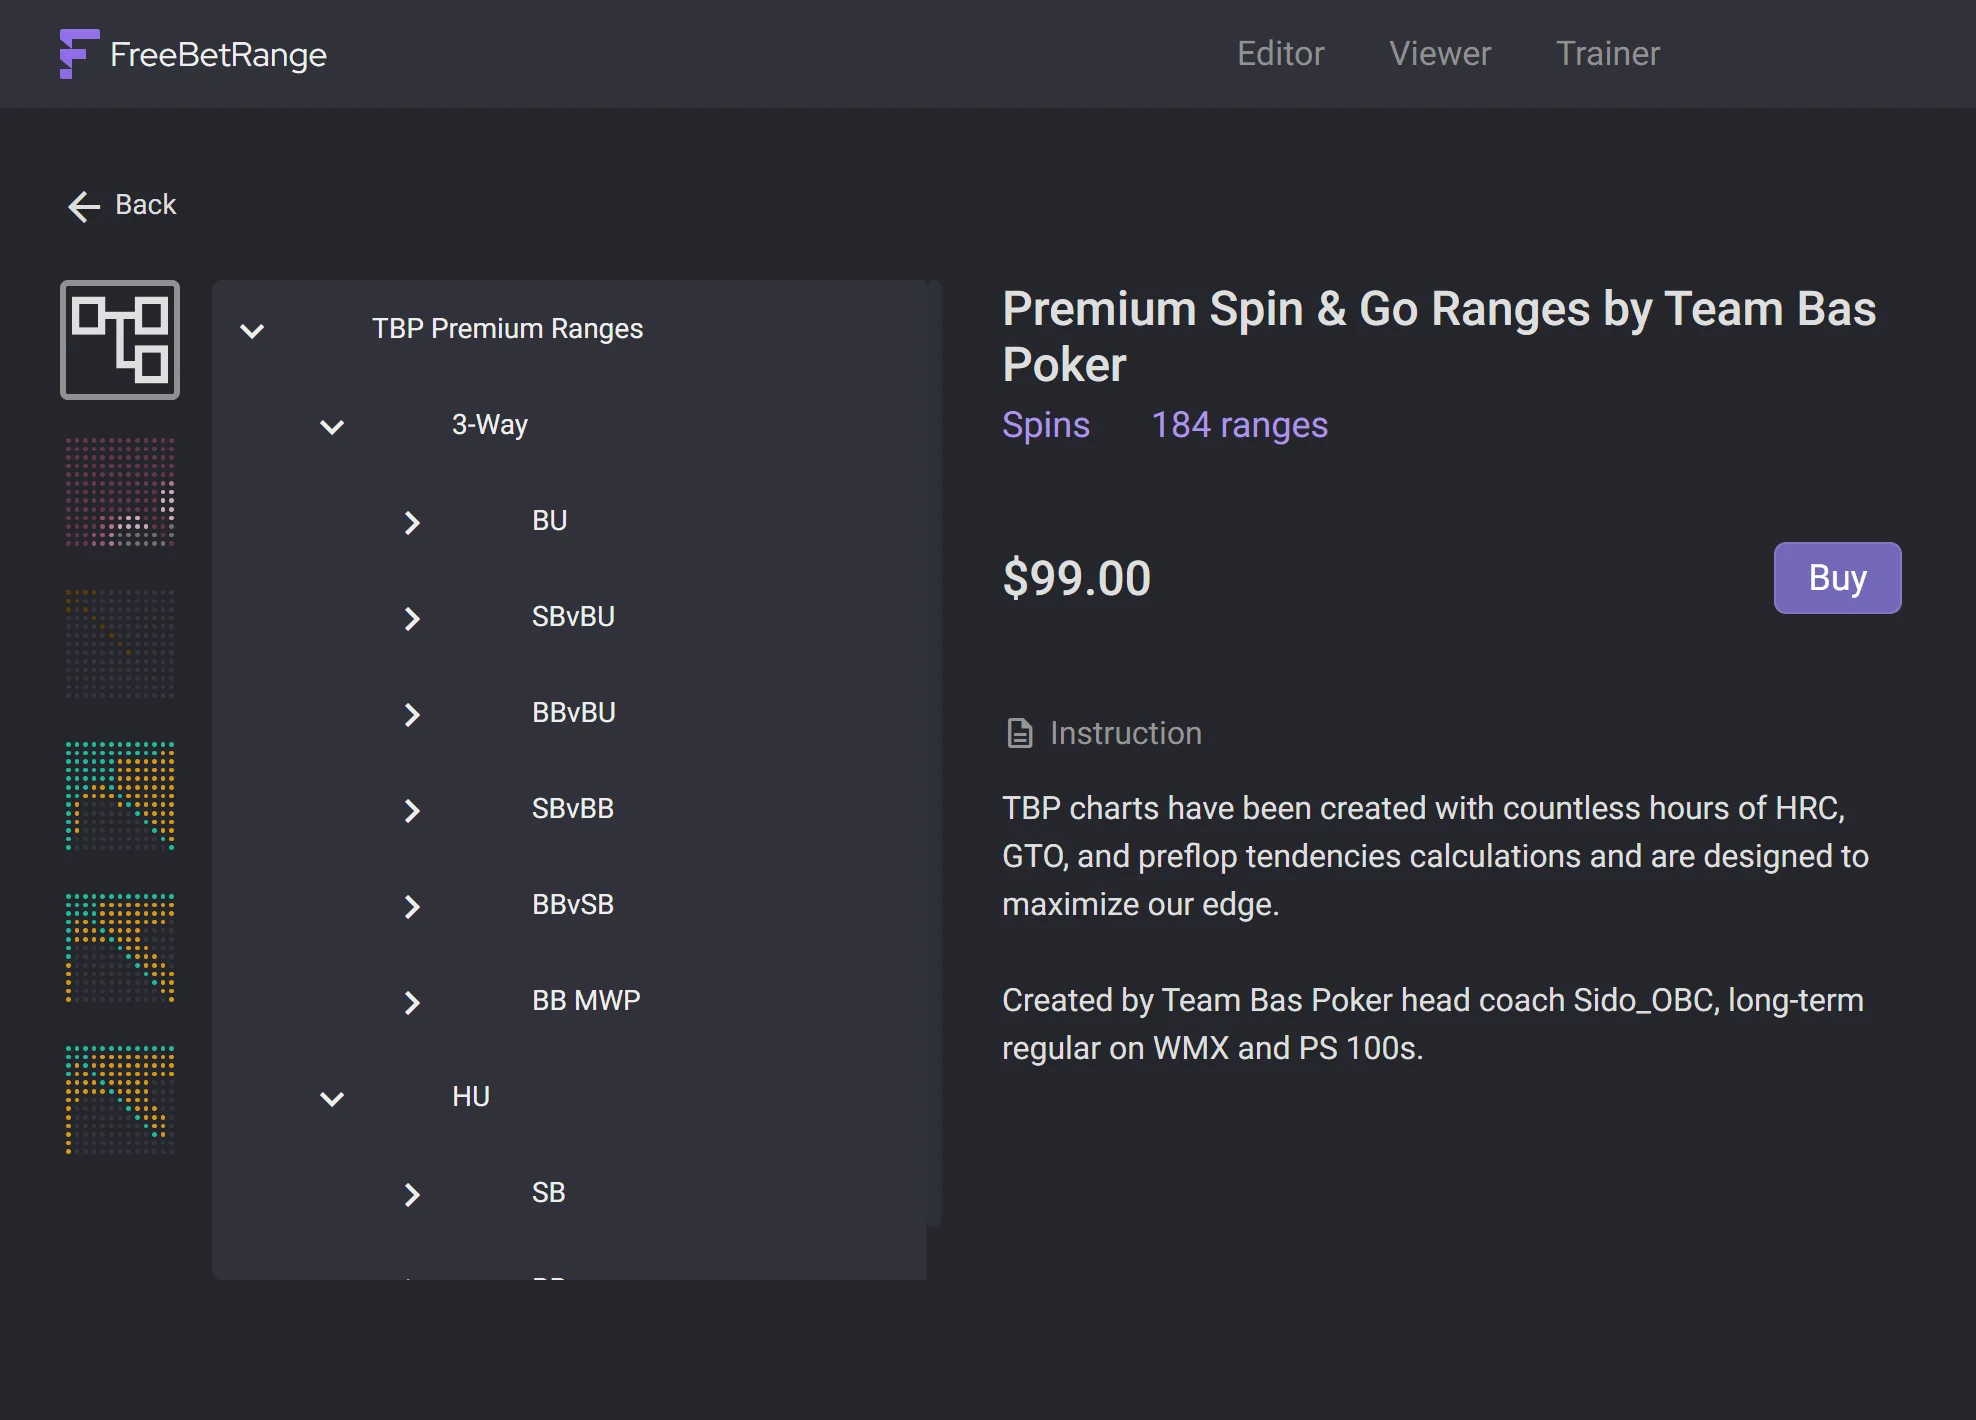
Task: Collapse the 3-Way section
Action: pos(332,427)
